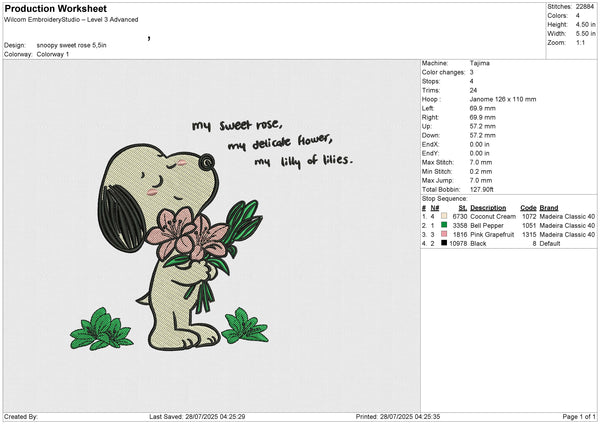This screenshot has width=600, height=424.
Task: Click the design name 'snoopy sweet rose 5,5in'
Action: click(x=72, y=45)
